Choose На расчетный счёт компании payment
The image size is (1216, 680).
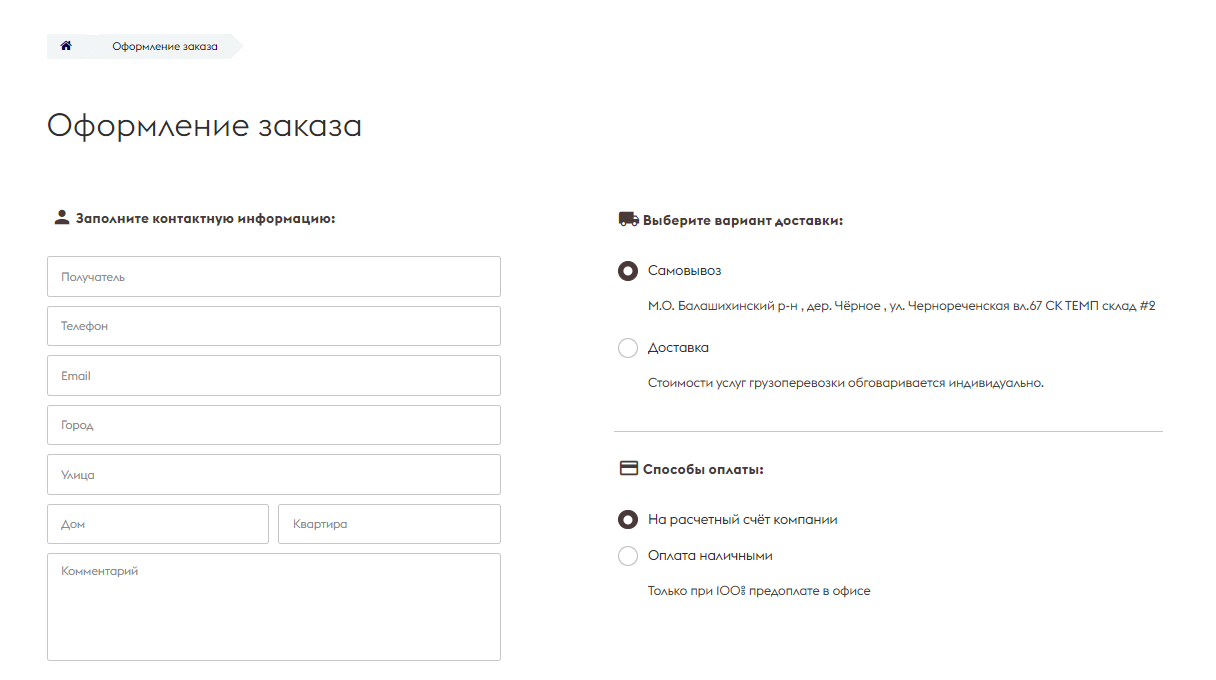point(628,520)
